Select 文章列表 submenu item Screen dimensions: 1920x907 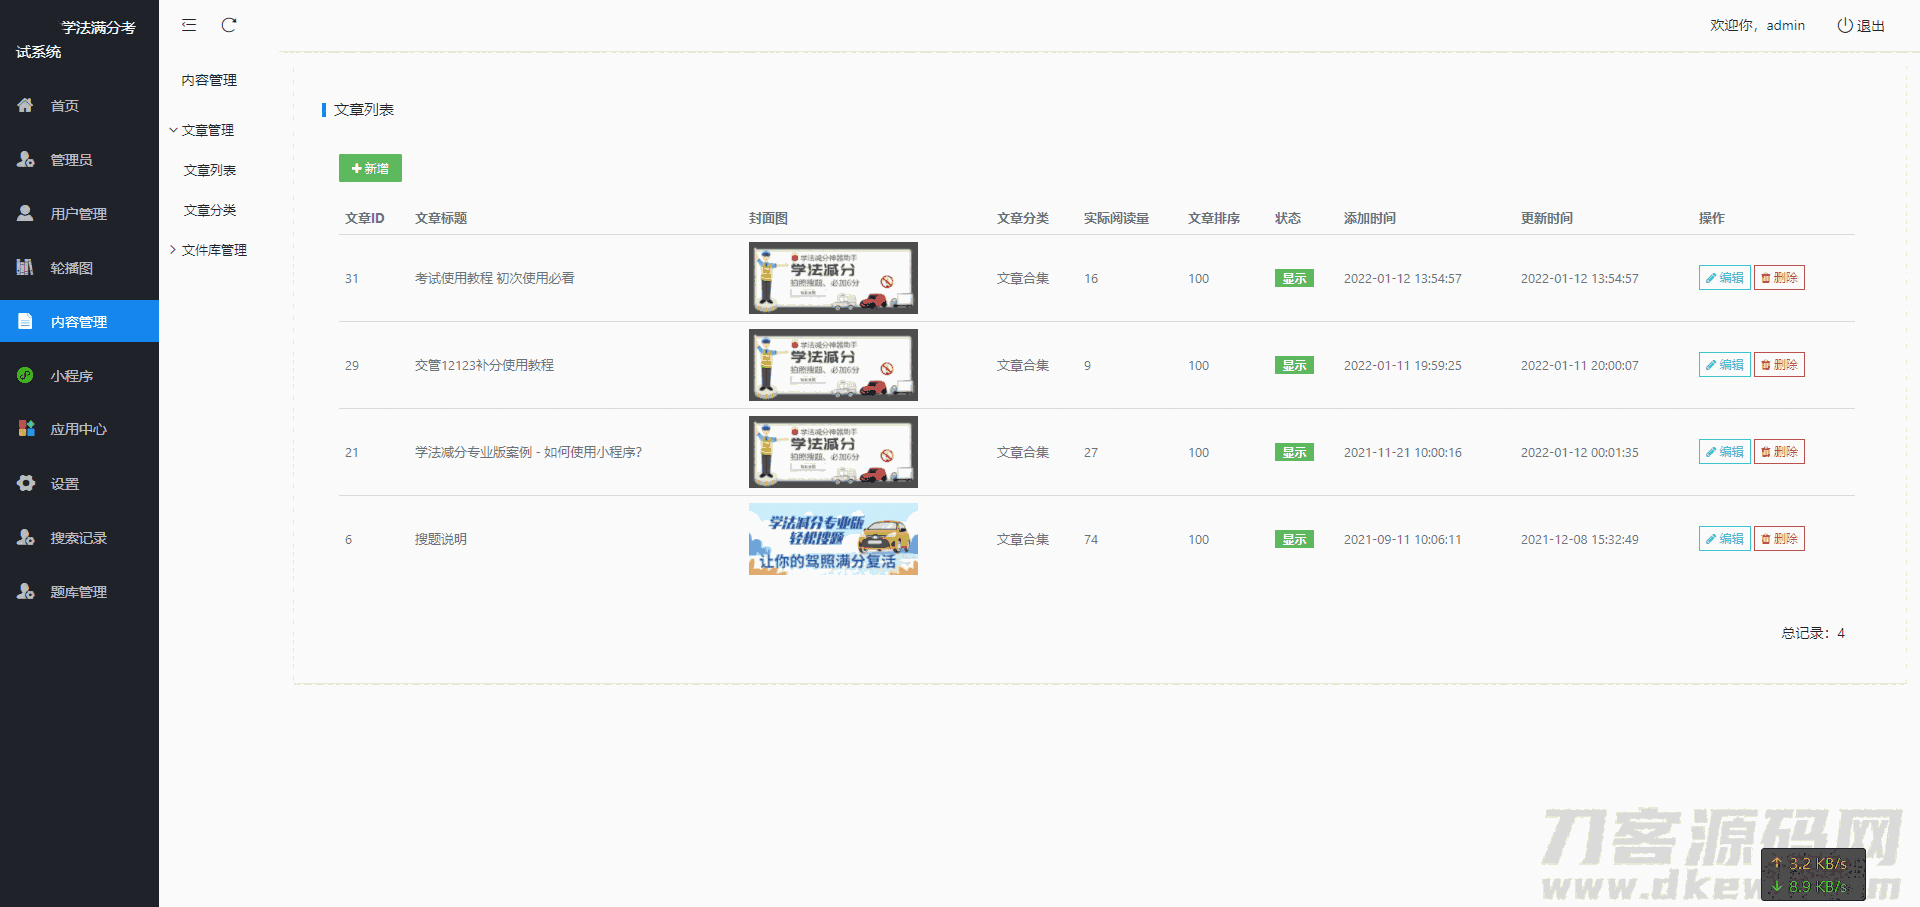[x=210, y=170]
